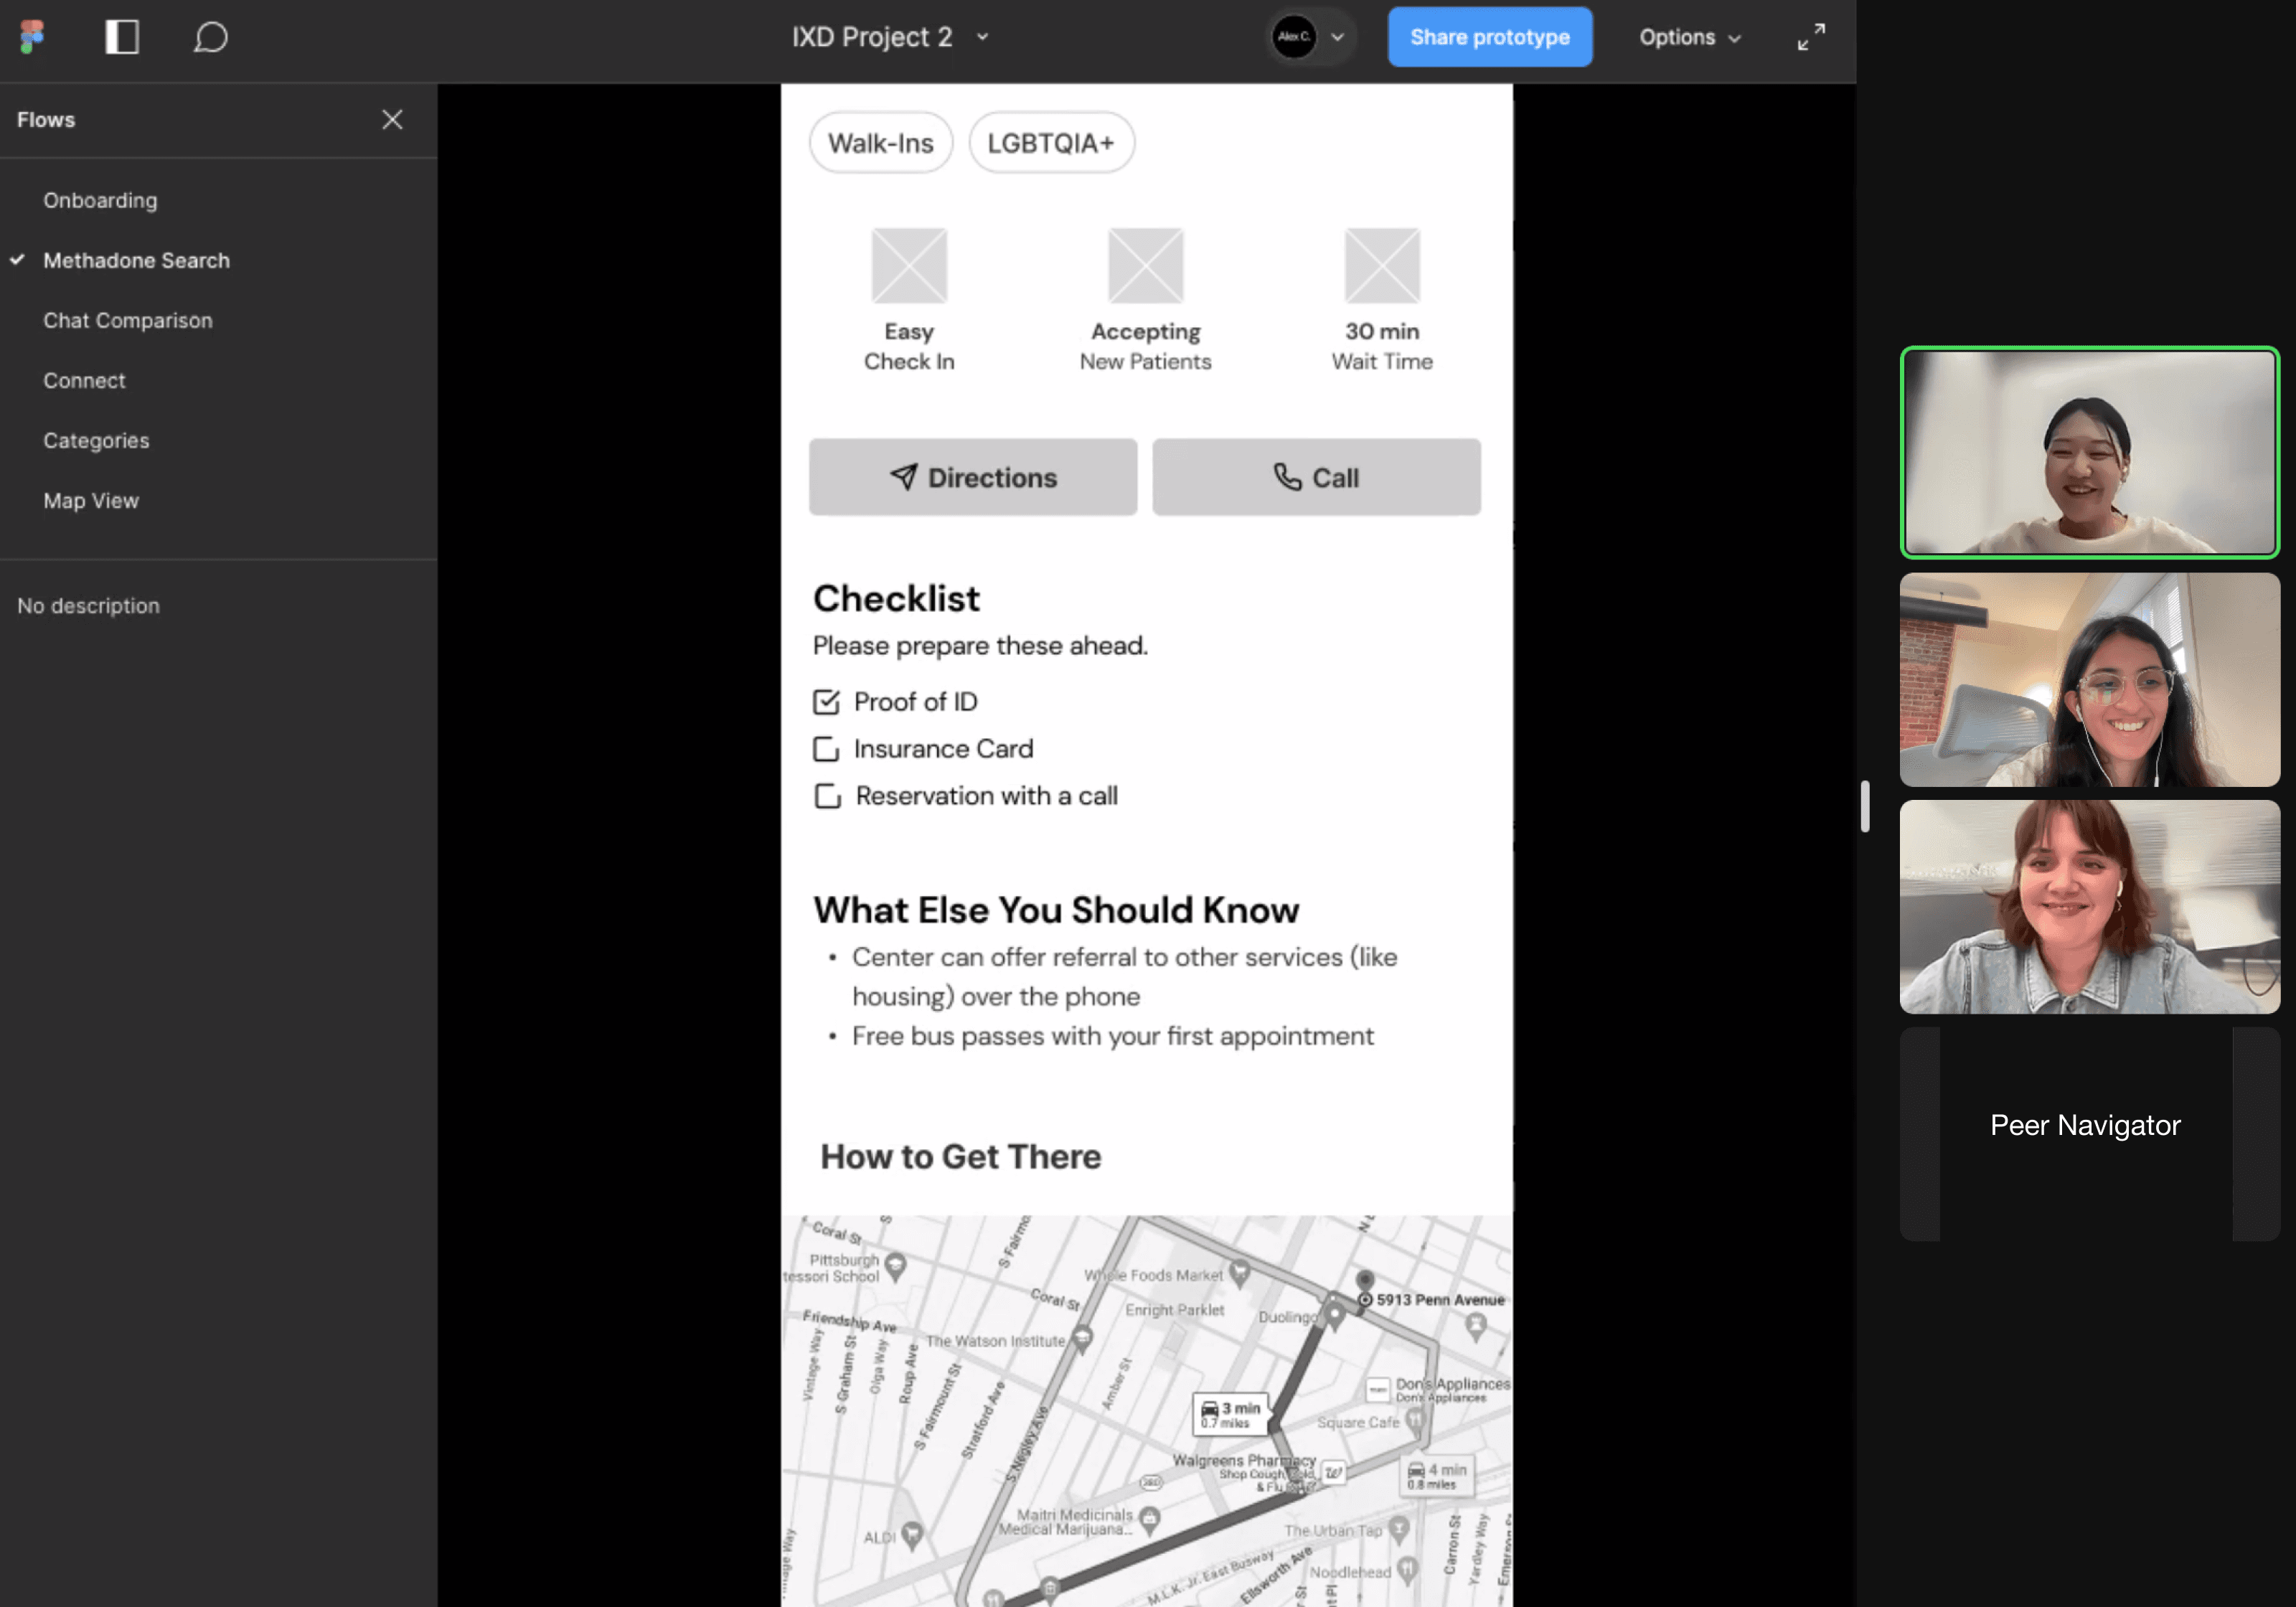The height and width of the screenshot is (1607, 2296).
Task: Check the Reservation with a call checkbox
Action: pos(827,796)
